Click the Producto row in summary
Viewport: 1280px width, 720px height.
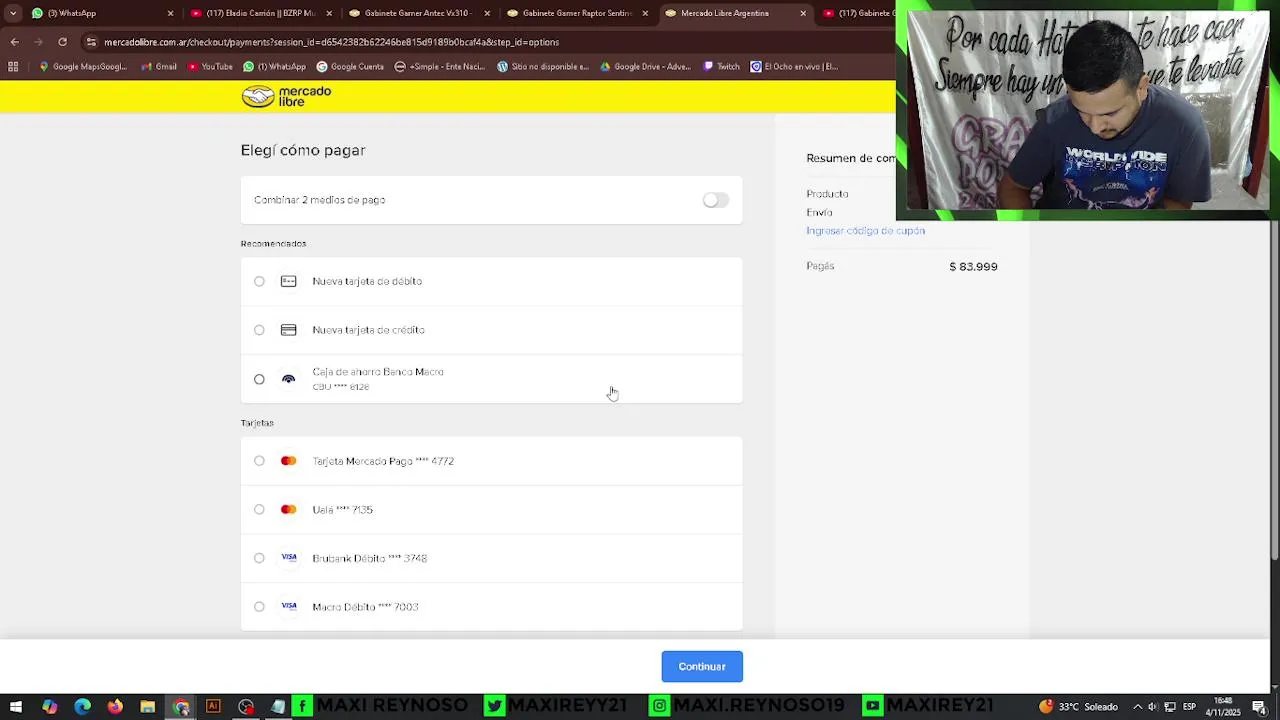(827, 194)
